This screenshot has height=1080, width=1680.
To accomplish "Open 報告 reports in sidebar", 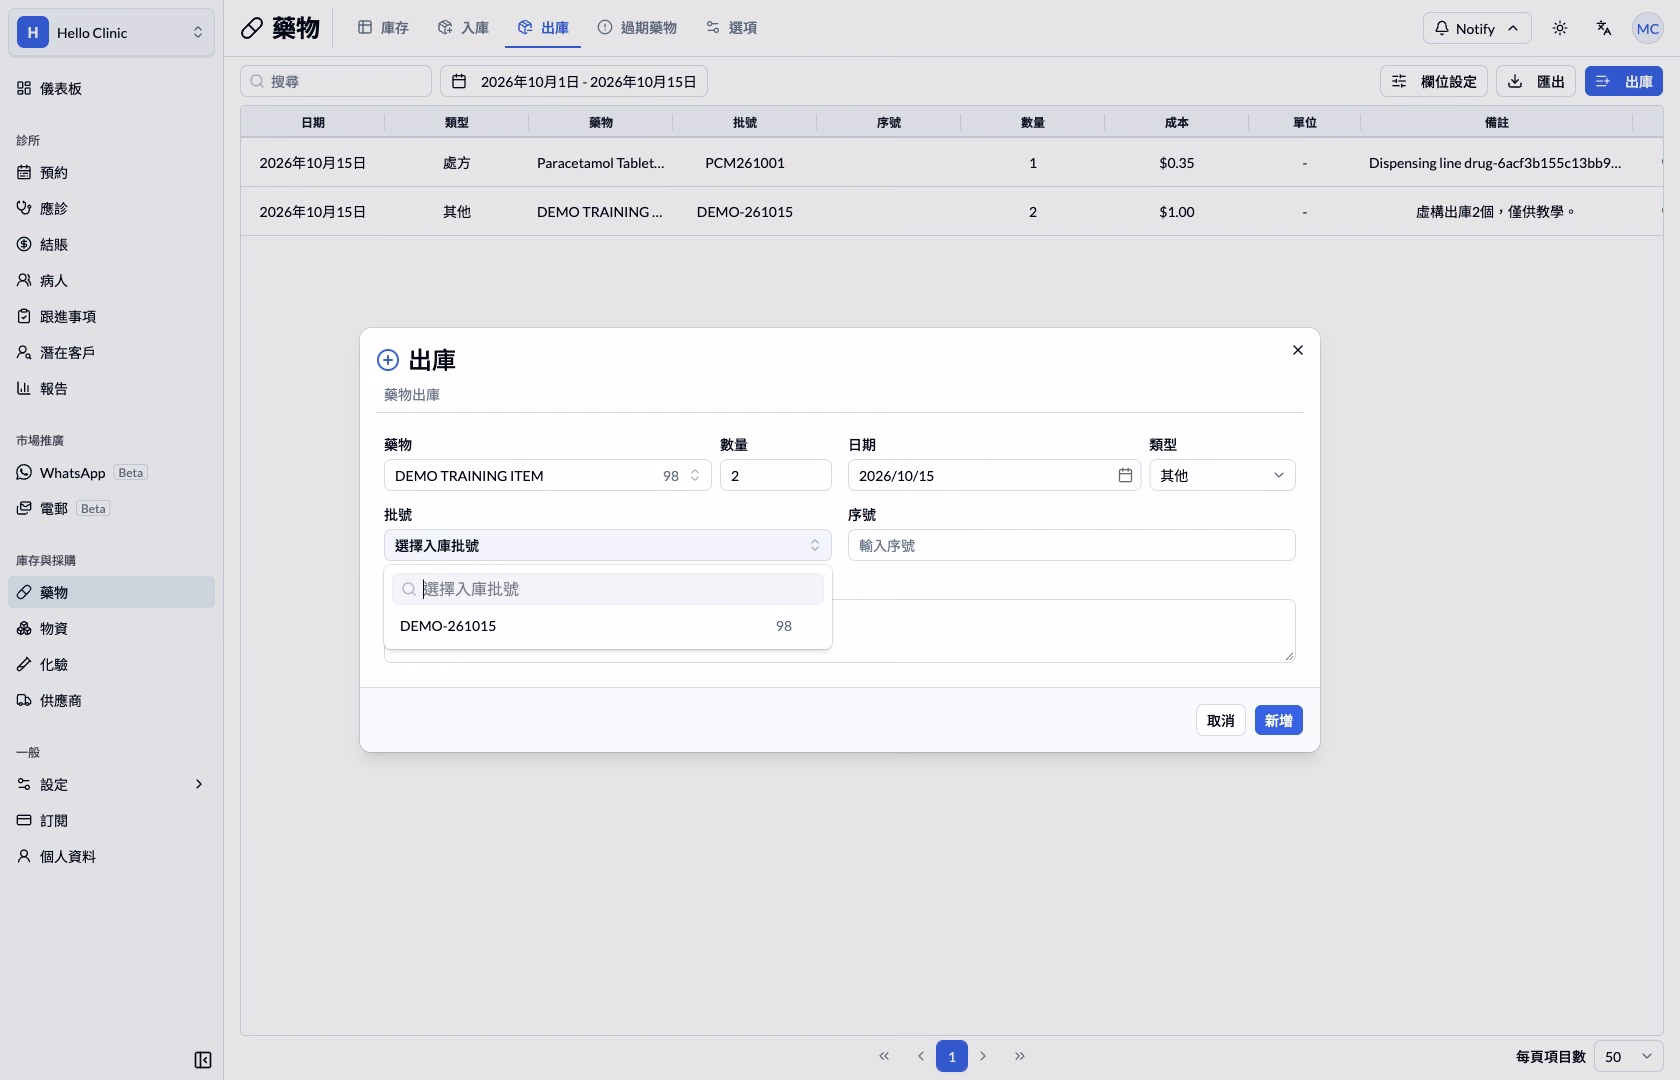I will (111, 388).
